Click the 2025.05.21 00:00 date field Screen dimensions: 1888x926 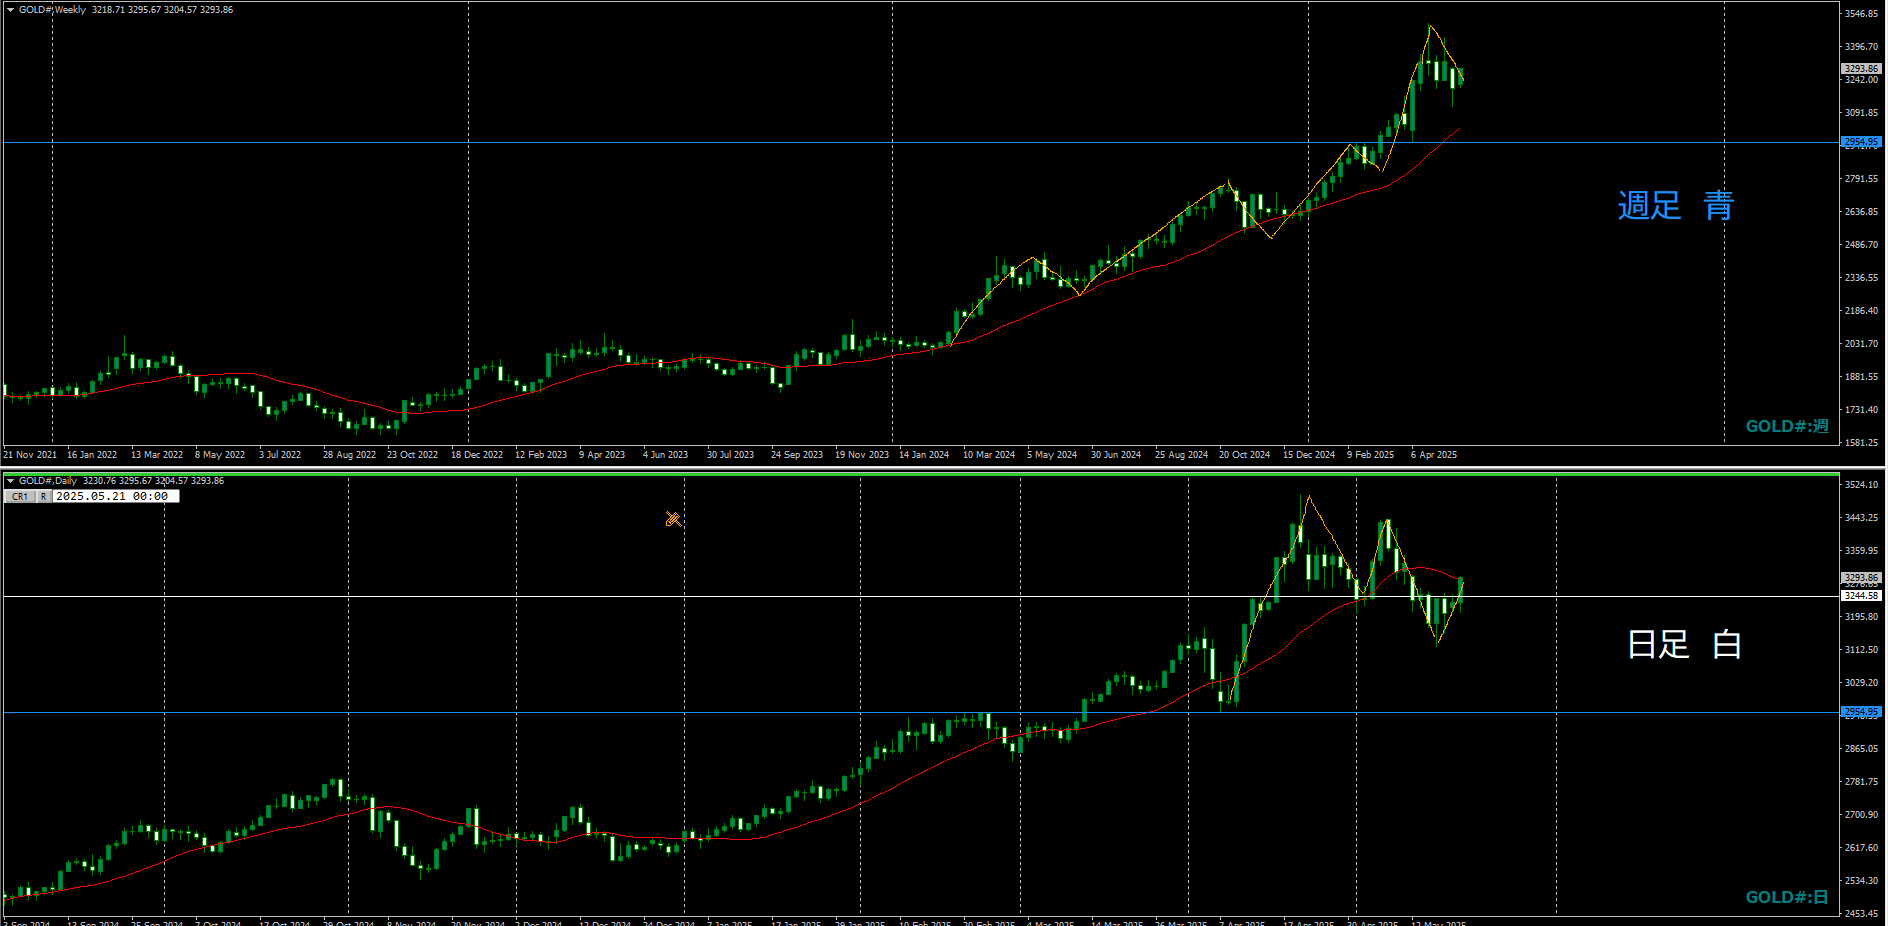pos(115,496)
